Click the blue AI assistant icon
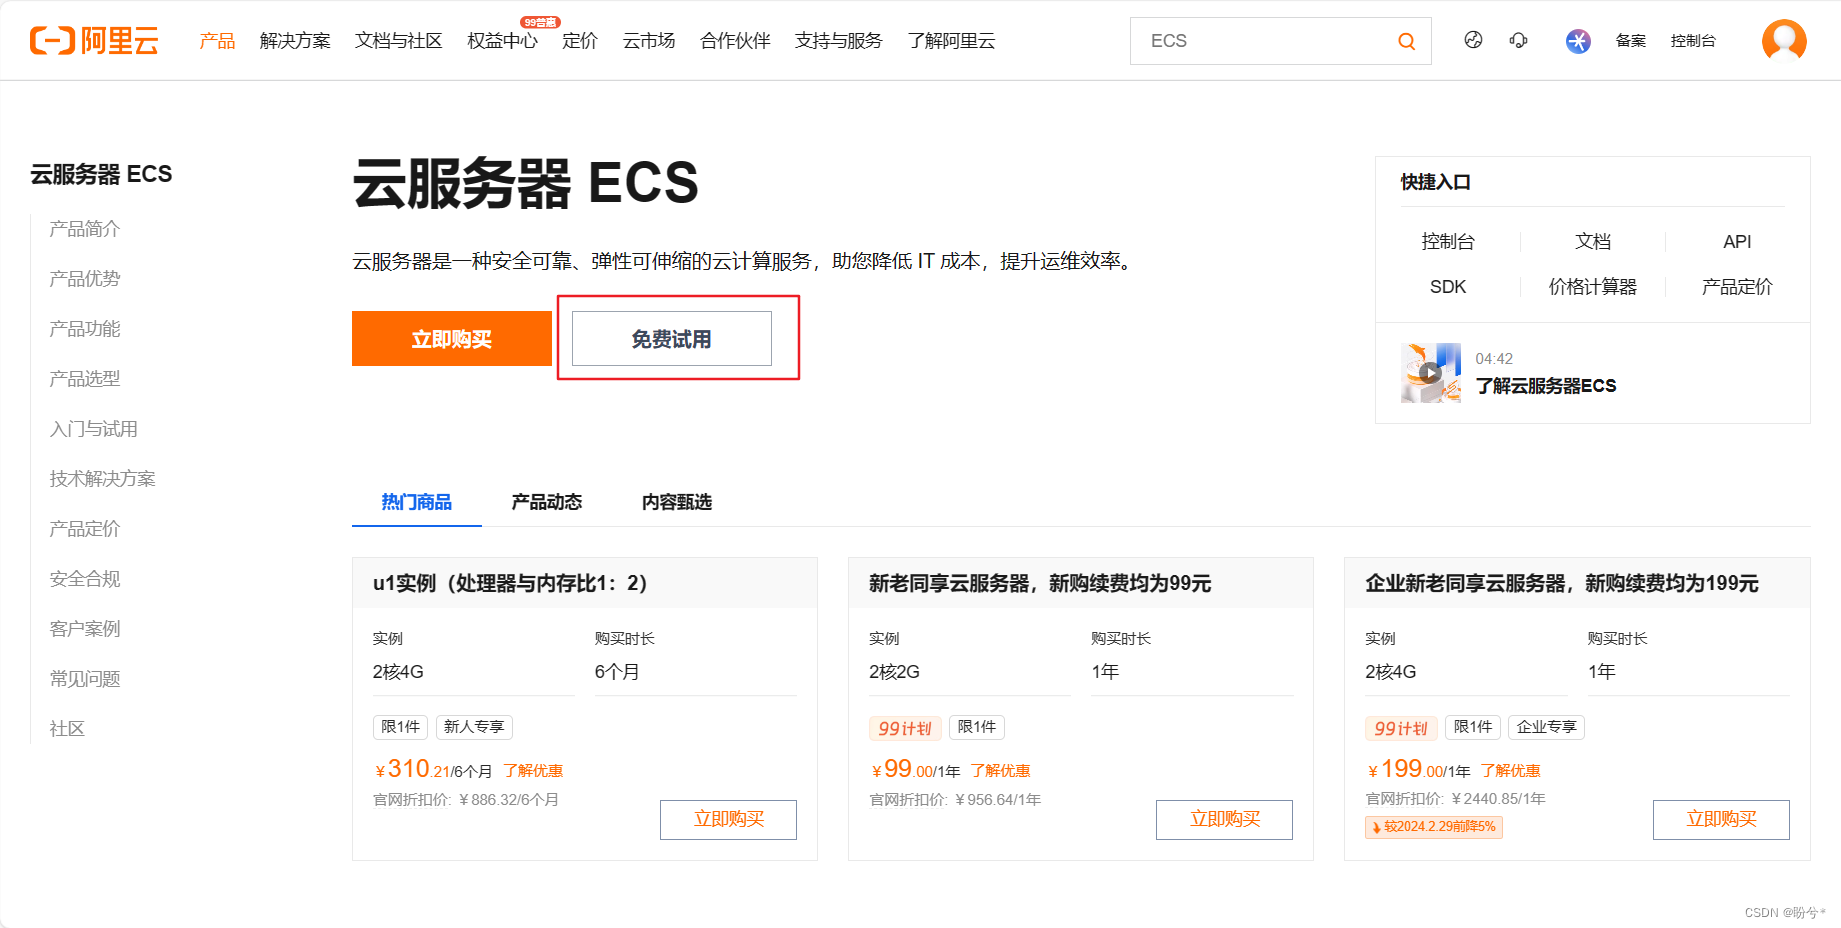Image resolution: width=1841 pixels, height=928 pixels. [1578, 41]
